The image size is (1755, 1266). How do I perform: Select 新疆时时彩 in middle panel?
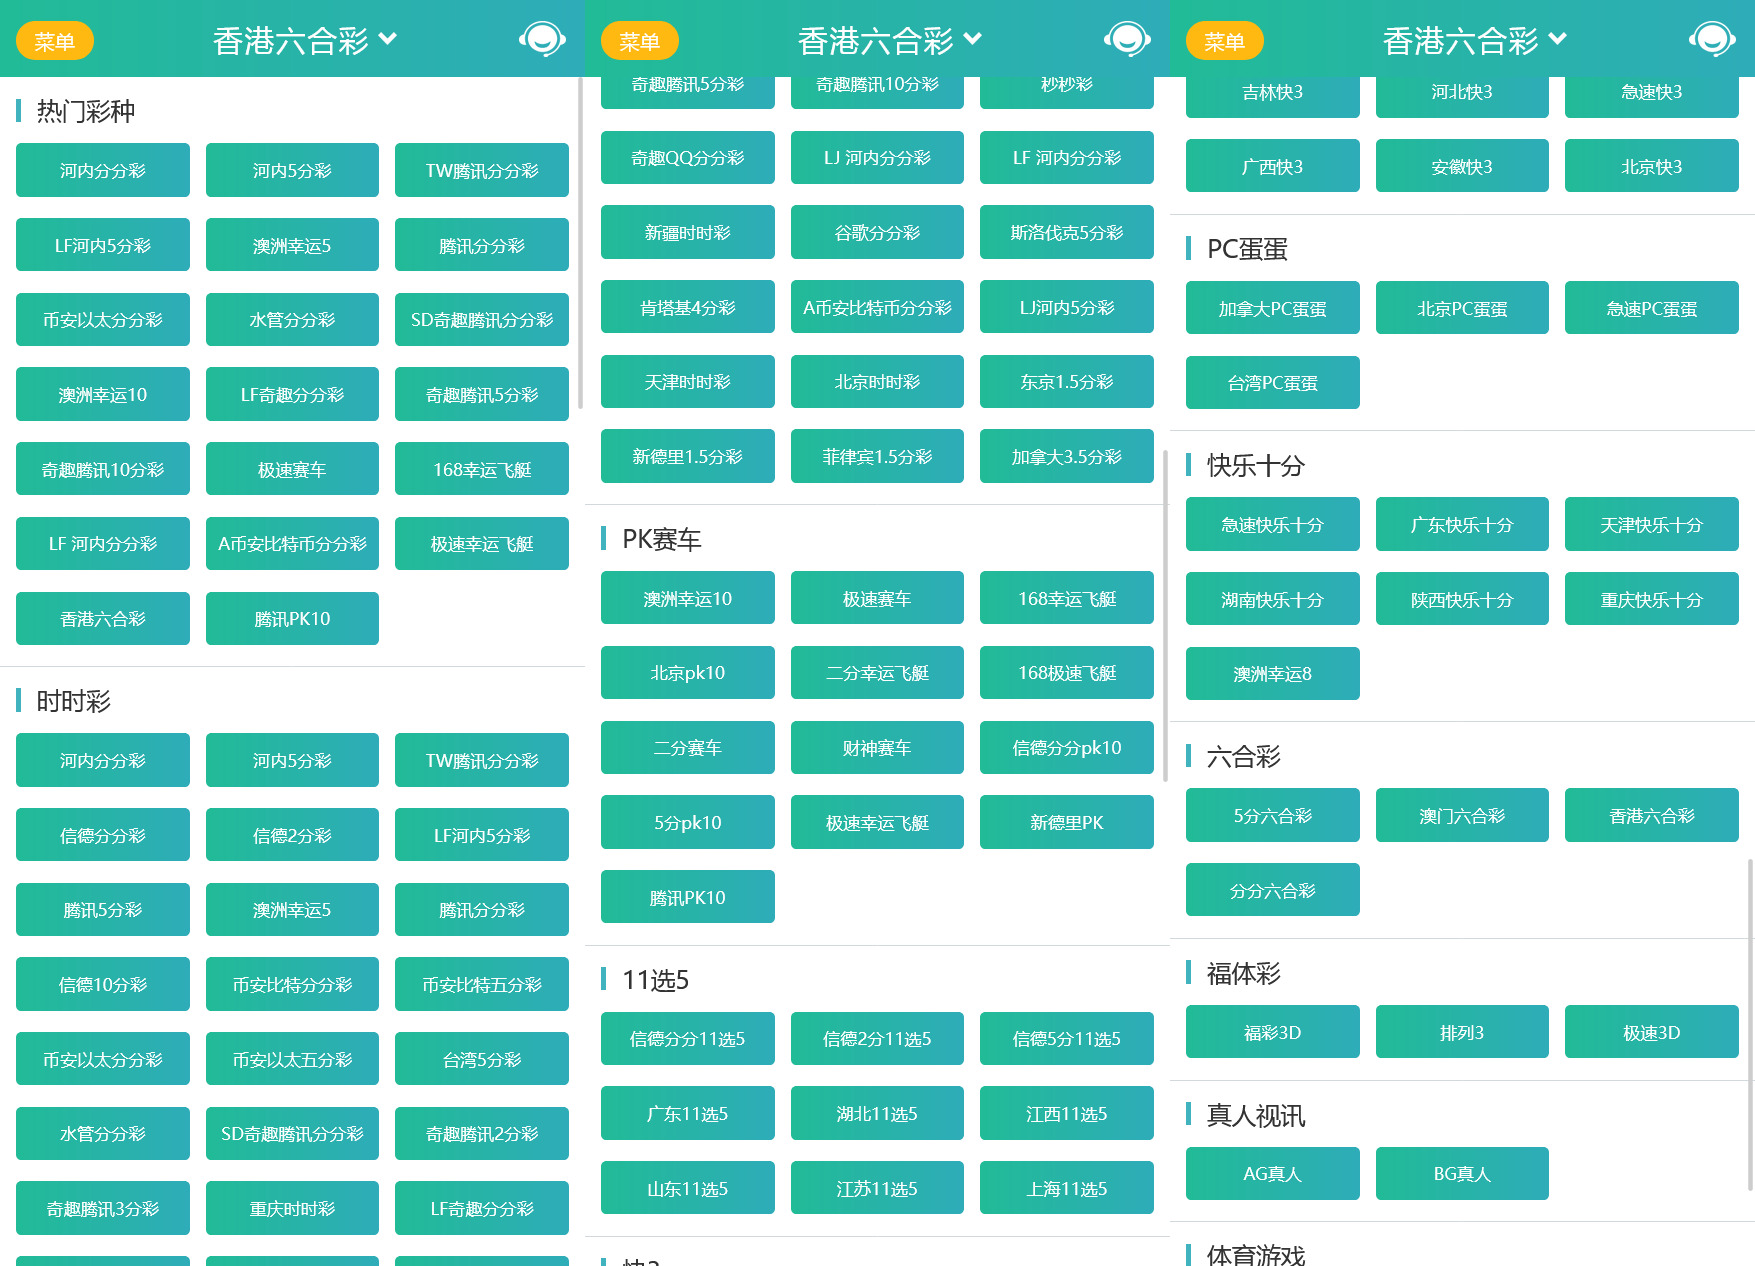point(687,232)
